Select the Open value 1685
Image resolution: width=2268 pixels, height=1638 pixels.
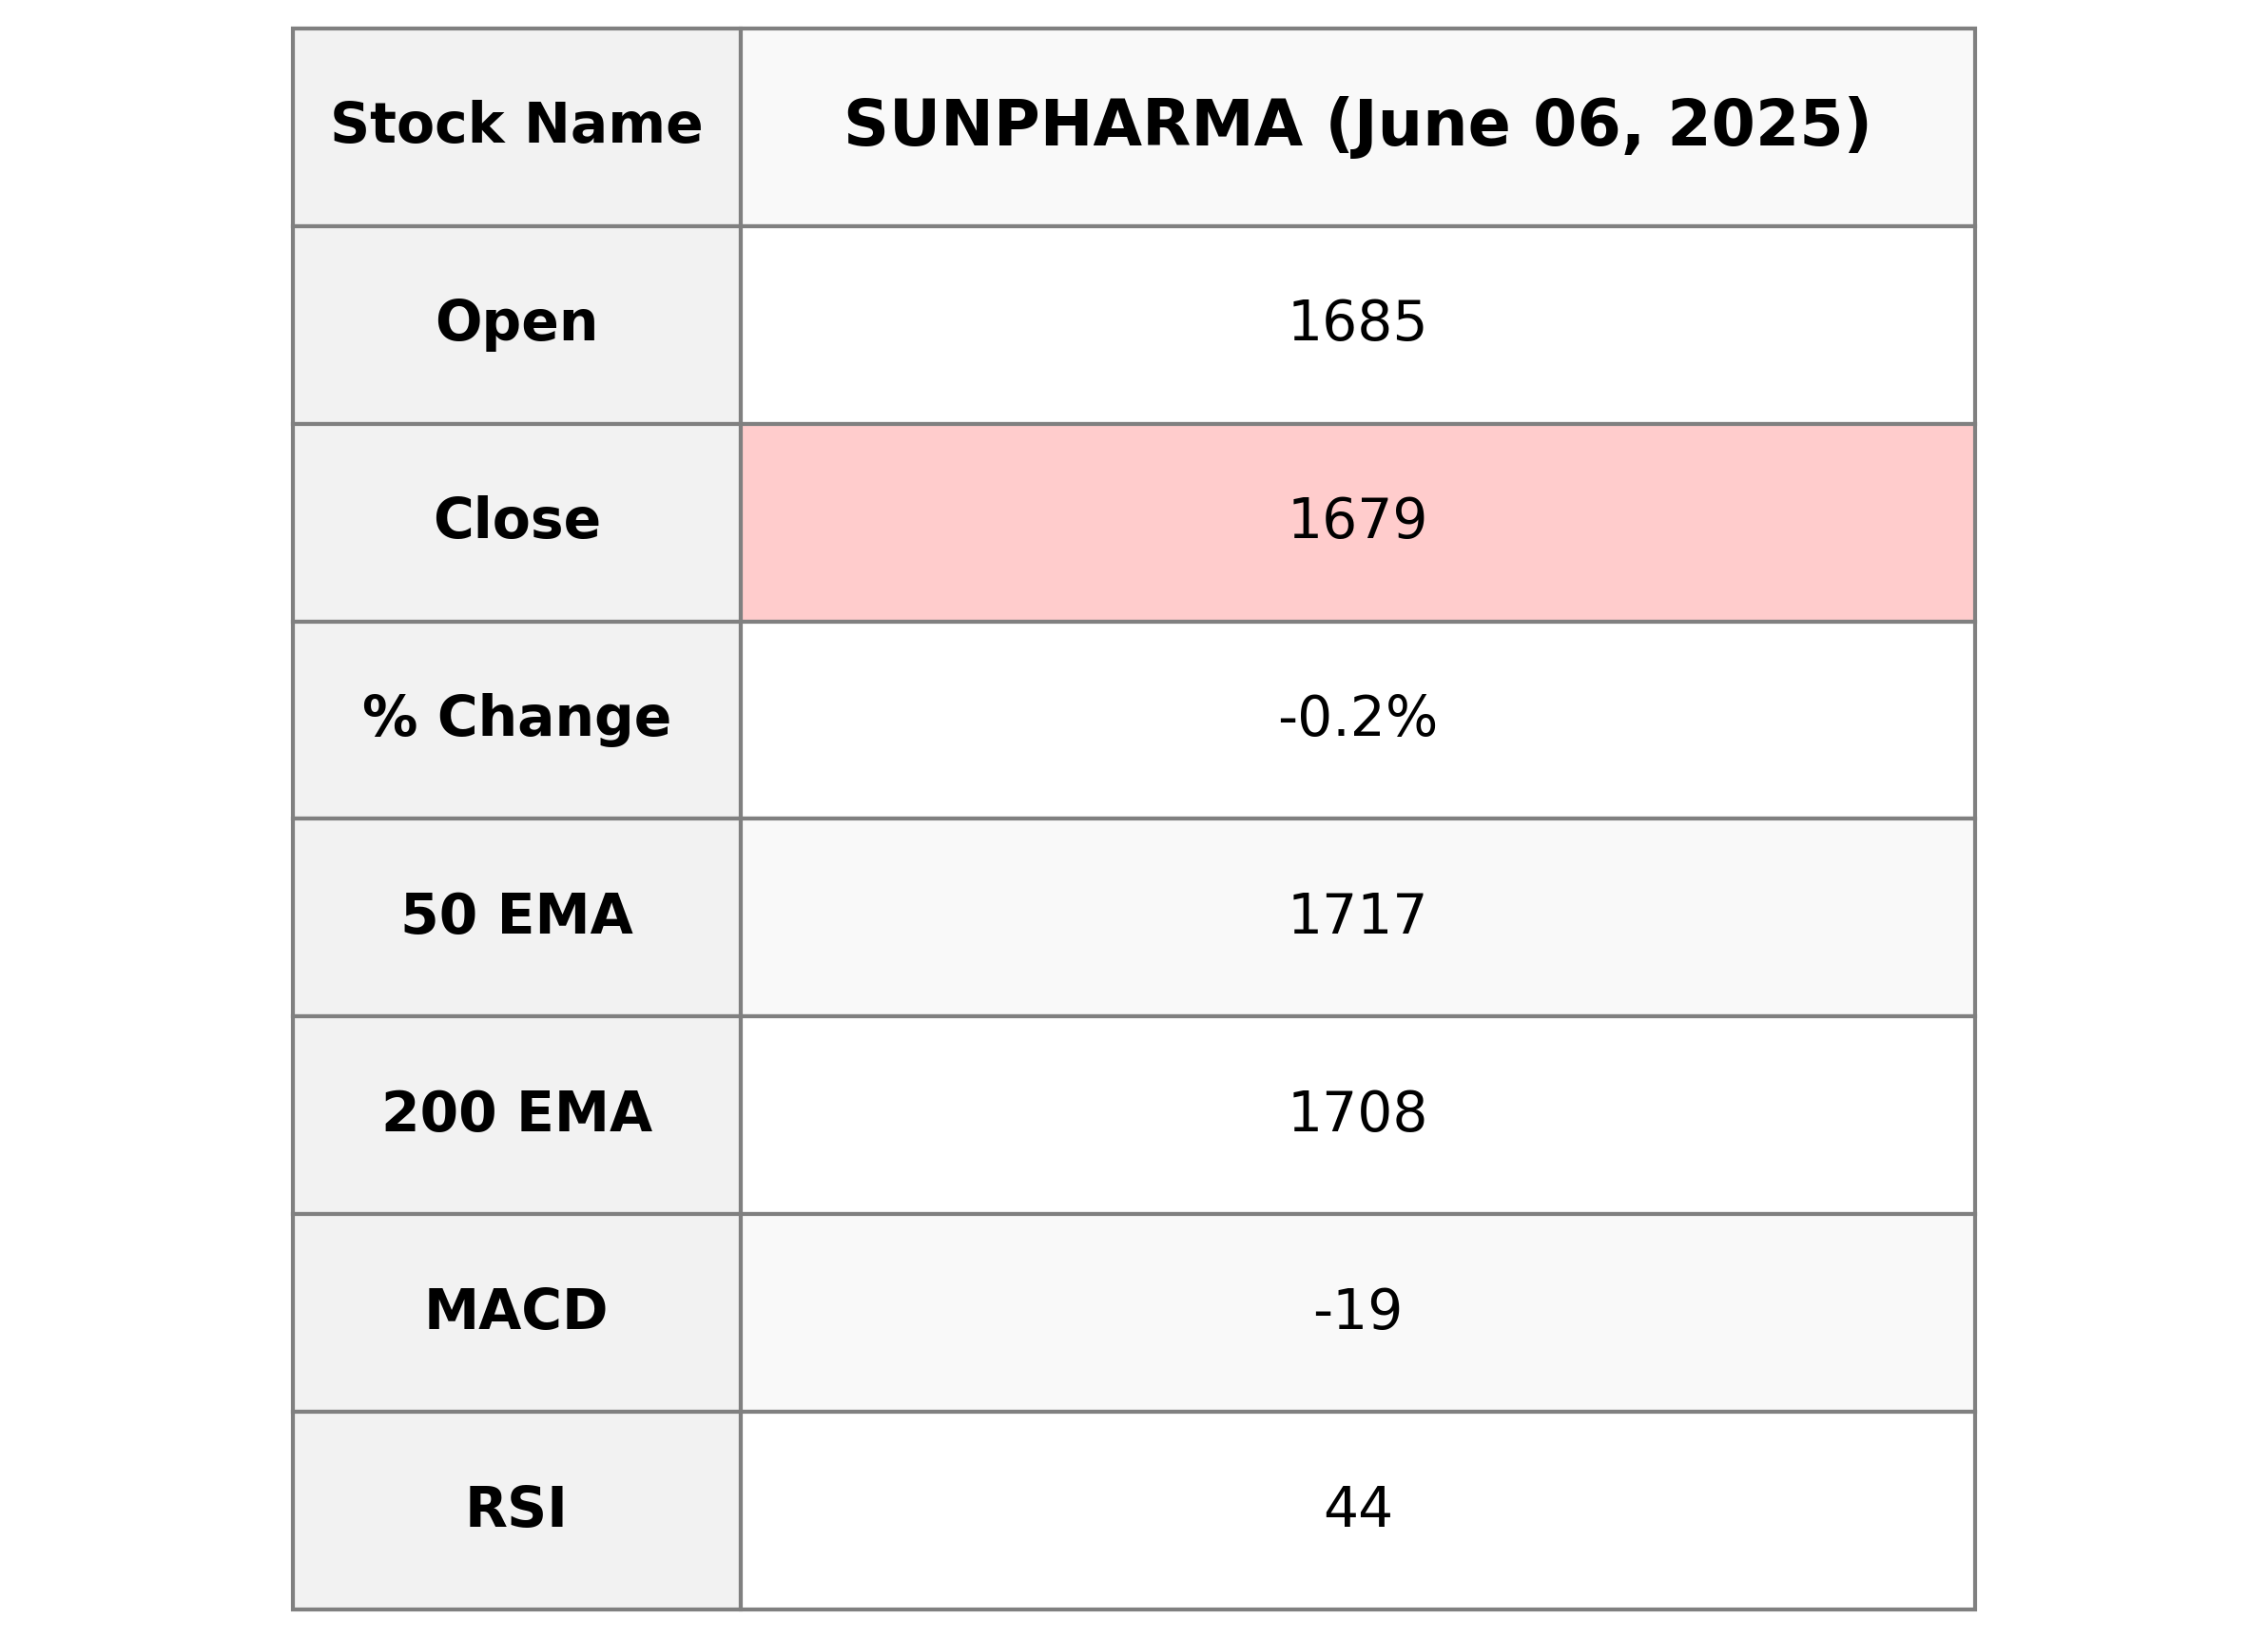pos(1357,324)
